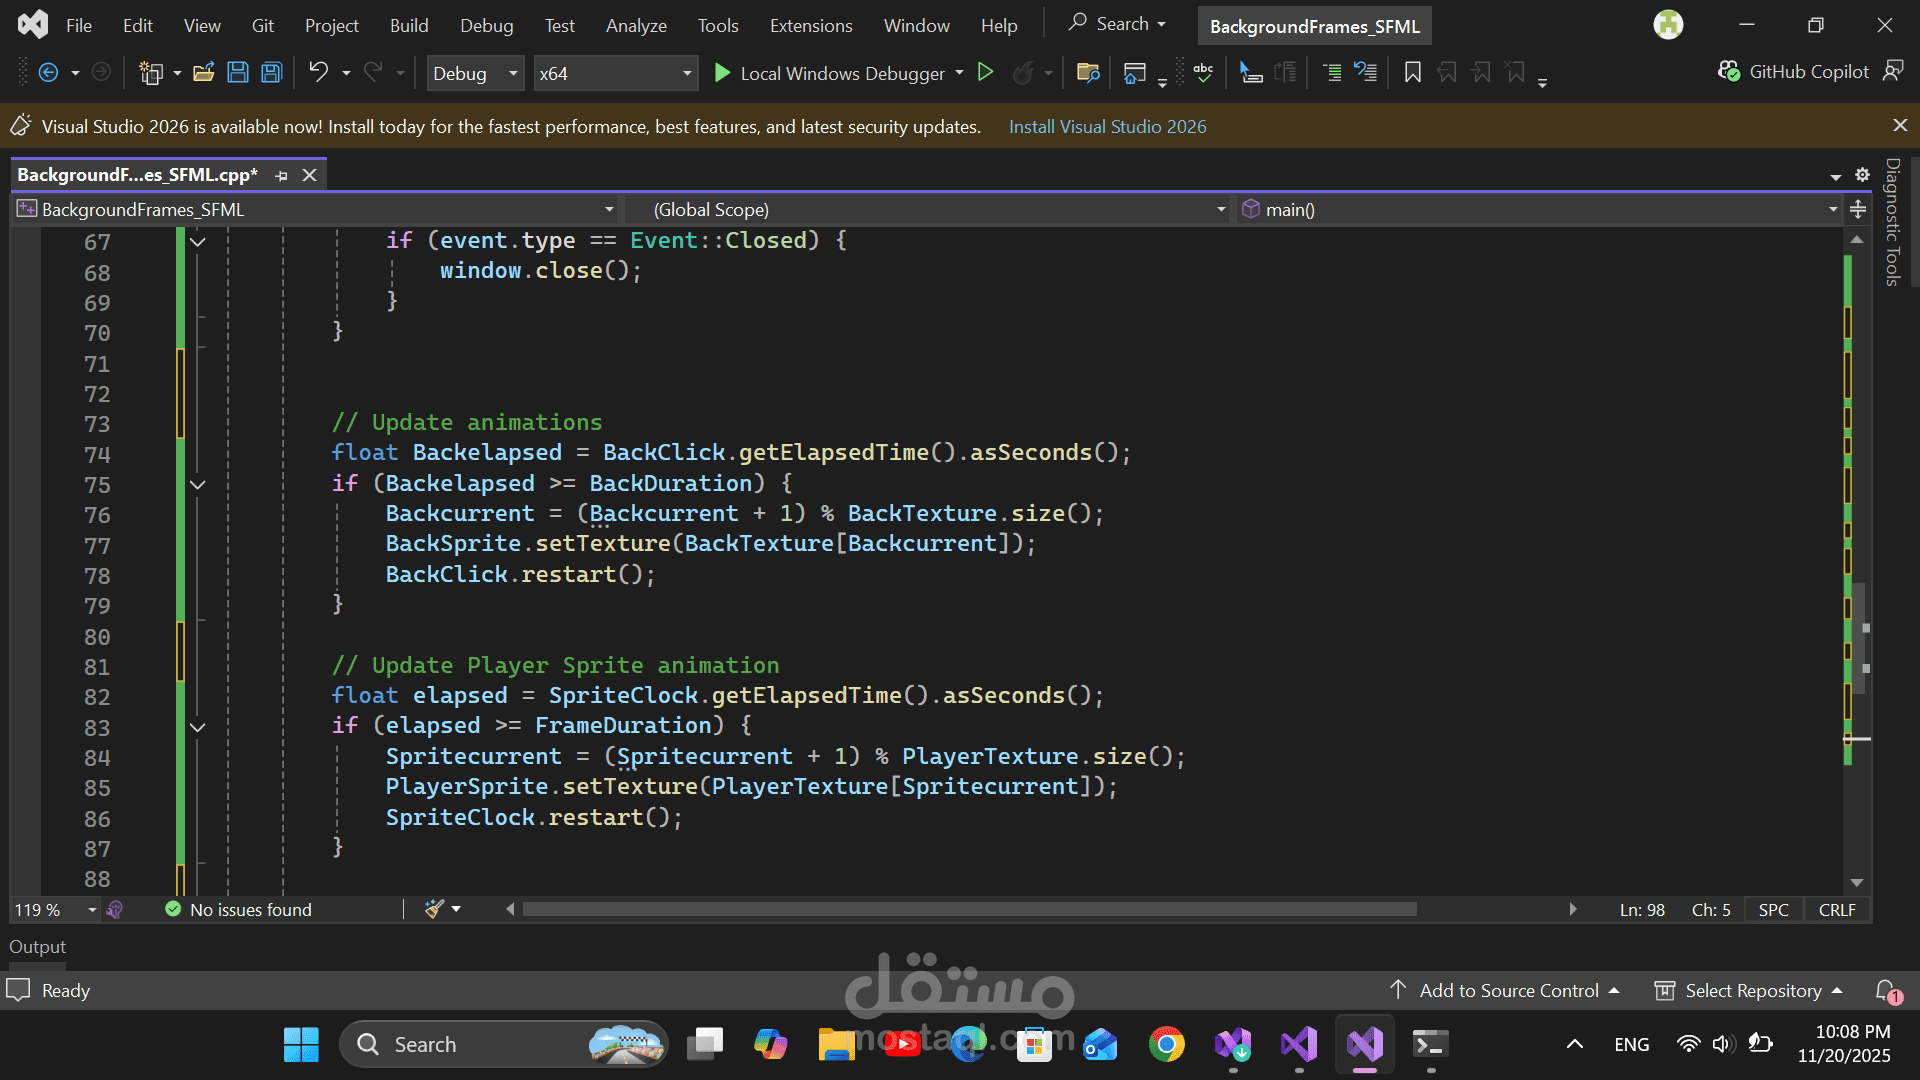Click the Save All toolbar icon

pyautogui.click(x=271, y=72)
